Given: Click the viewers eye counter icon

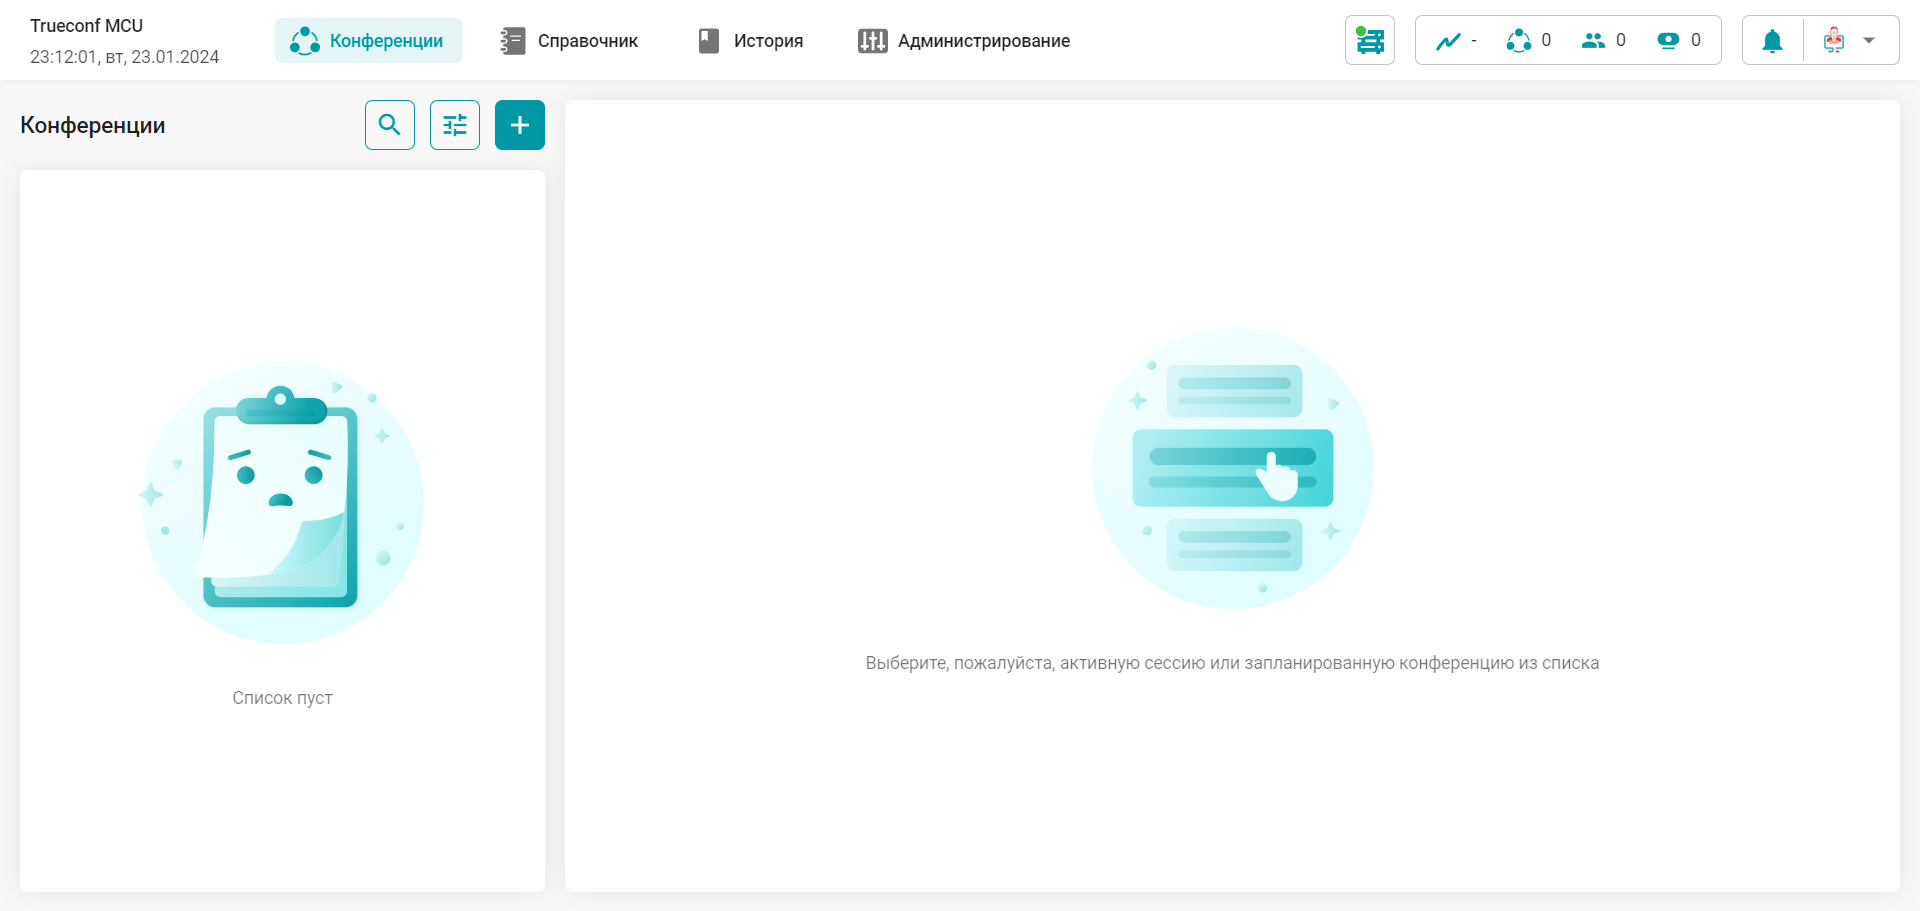Looking at the screenshot, I should pyautogui.click(x=1668, y=40).
